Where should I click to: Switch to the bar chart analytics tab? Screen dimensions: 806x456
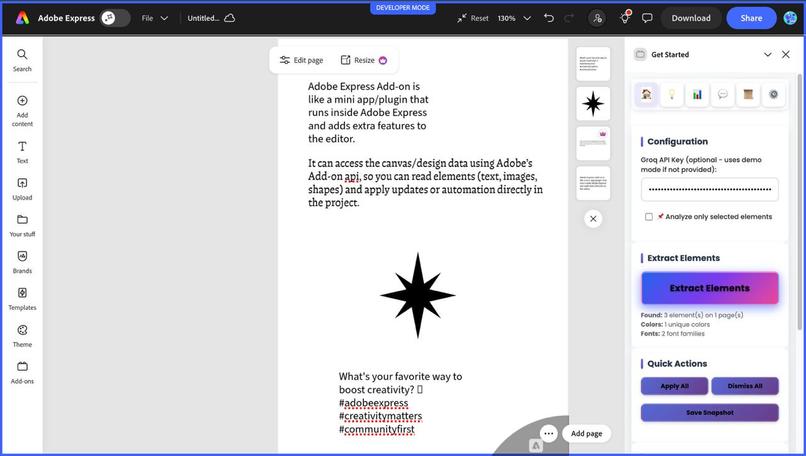point(697,95)
